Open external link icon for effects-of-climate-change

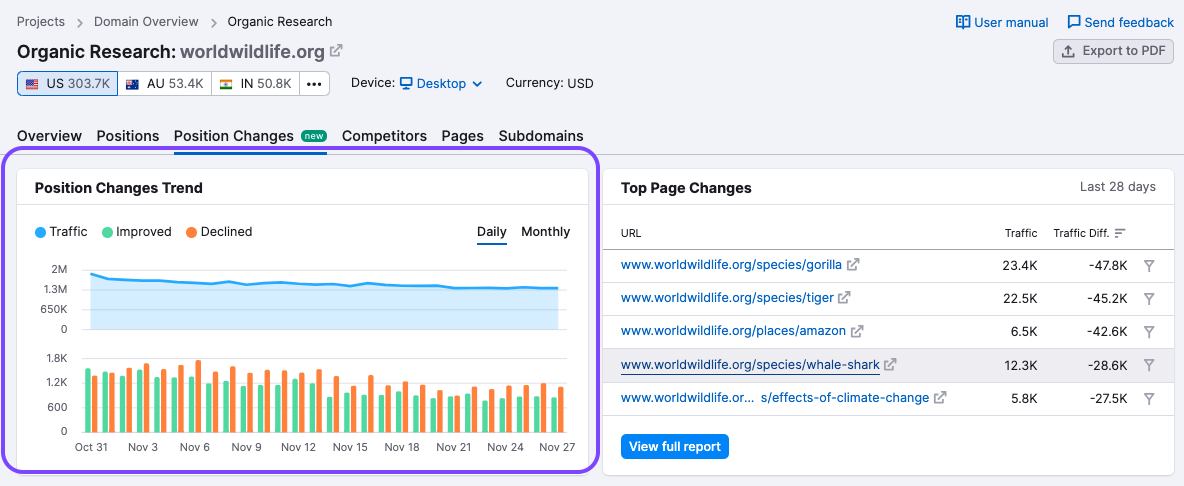(x=940, y=397)
